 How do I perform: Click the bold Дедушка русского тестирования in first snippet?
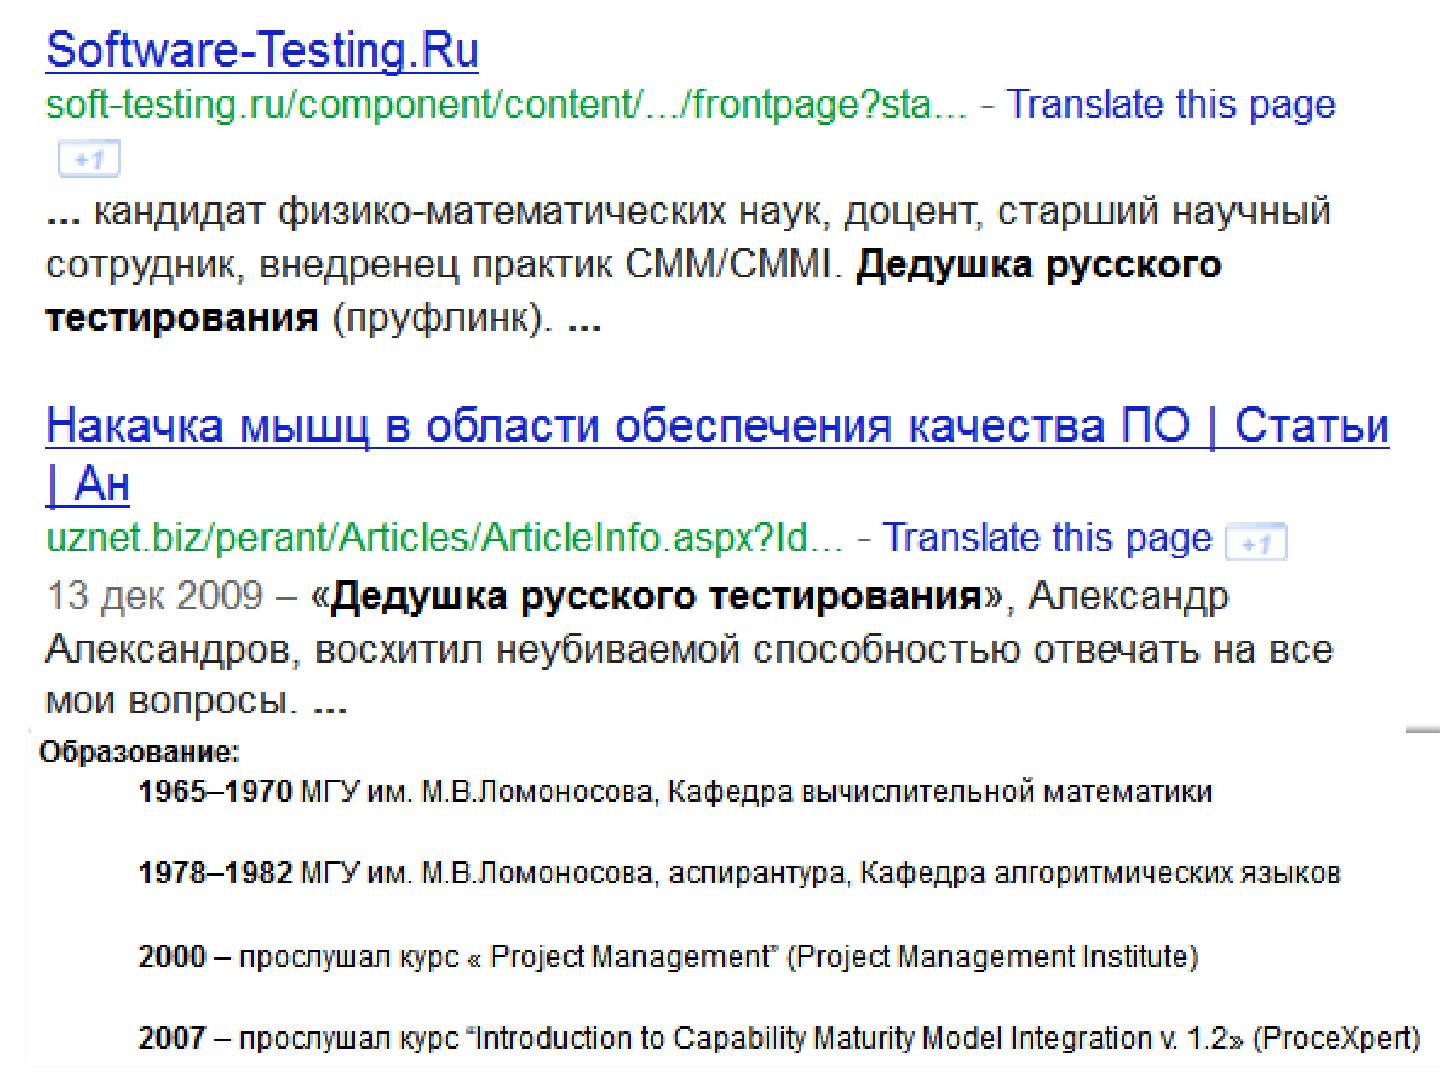[634, 292]
